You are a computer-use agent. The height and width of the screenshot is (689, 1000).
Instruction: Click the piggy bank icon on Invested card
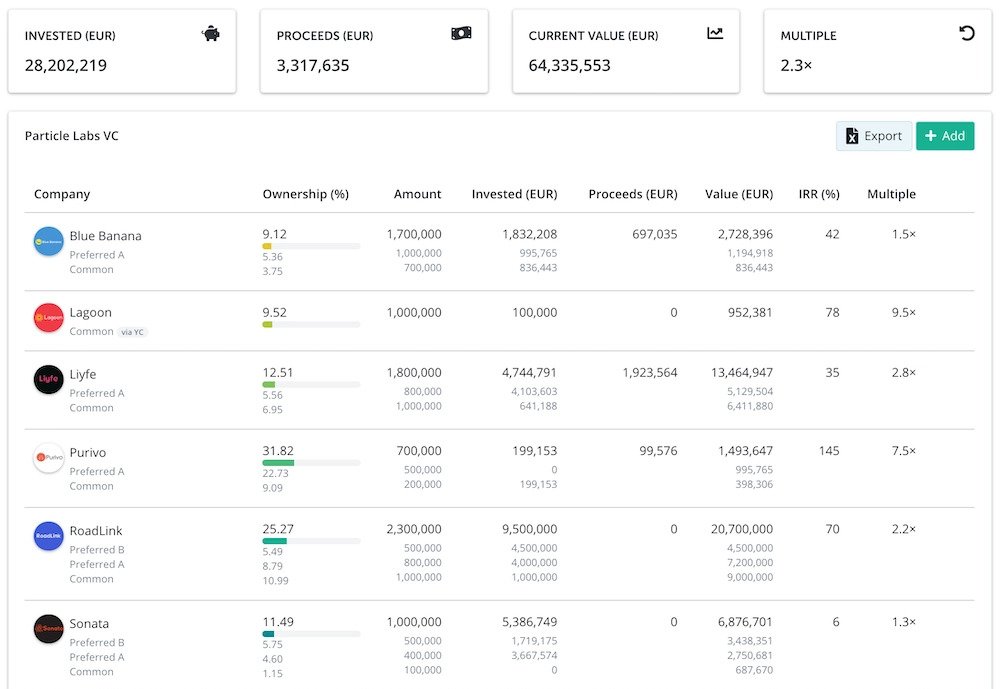pos(210,34)
